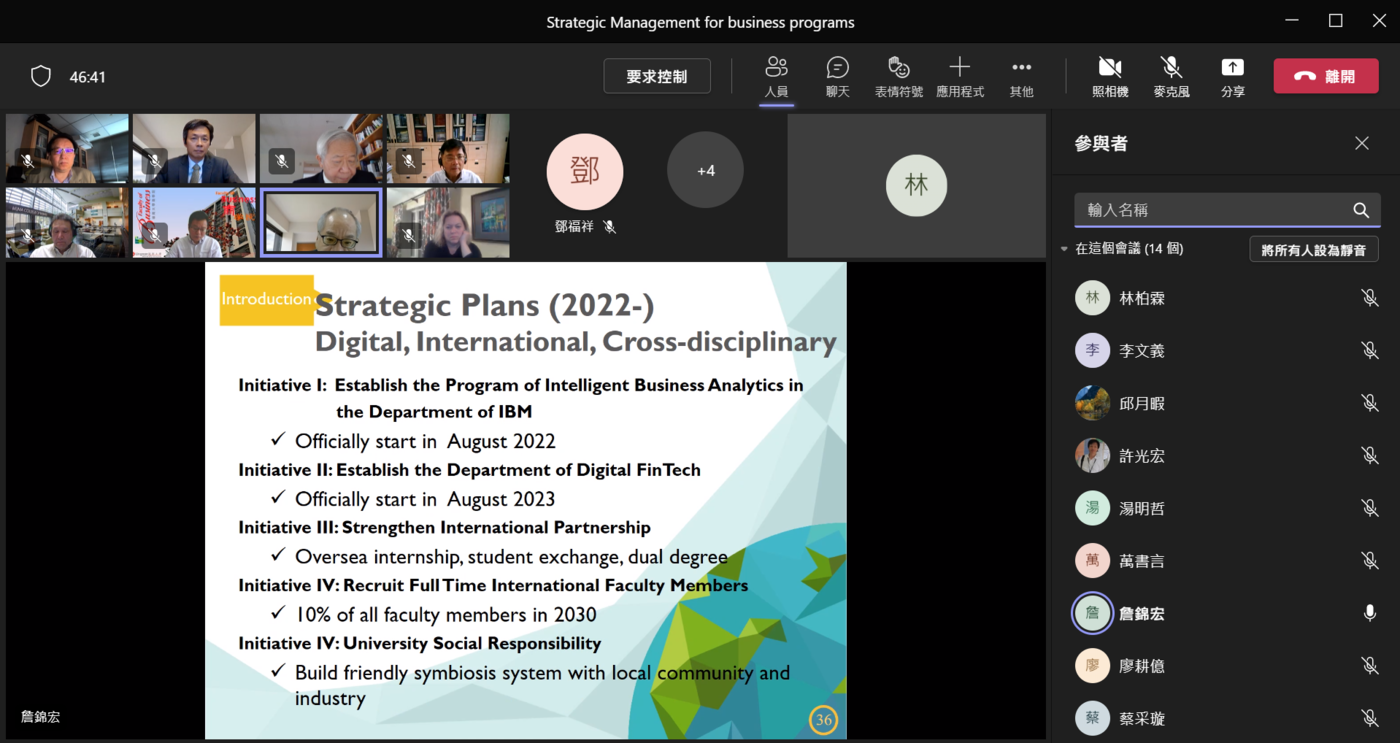Click the 46:41 meeting timer

pyautogui.click(x=88, y=77)
